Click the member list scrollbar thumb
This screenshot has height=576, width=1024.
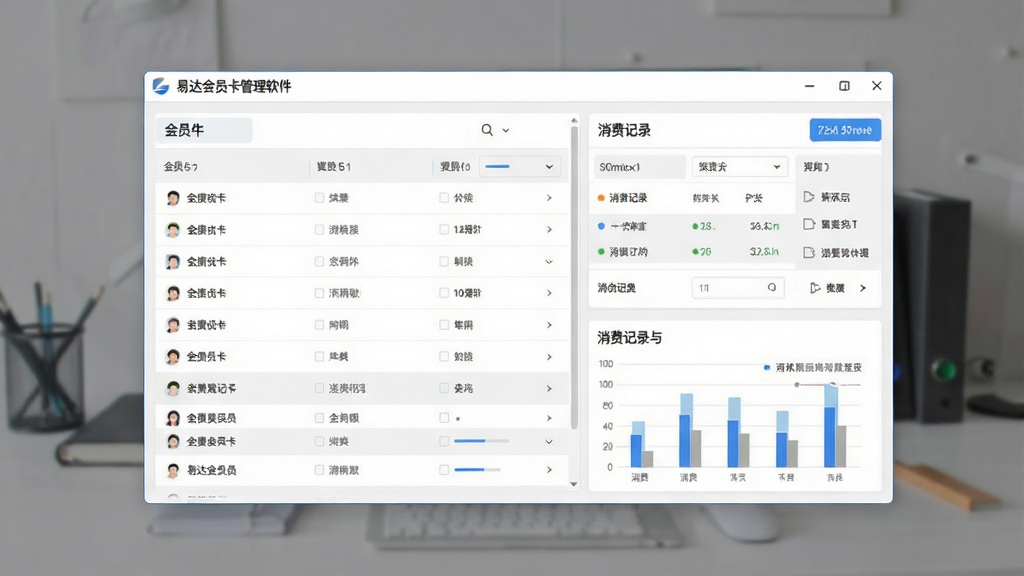[x=575, y=278]
